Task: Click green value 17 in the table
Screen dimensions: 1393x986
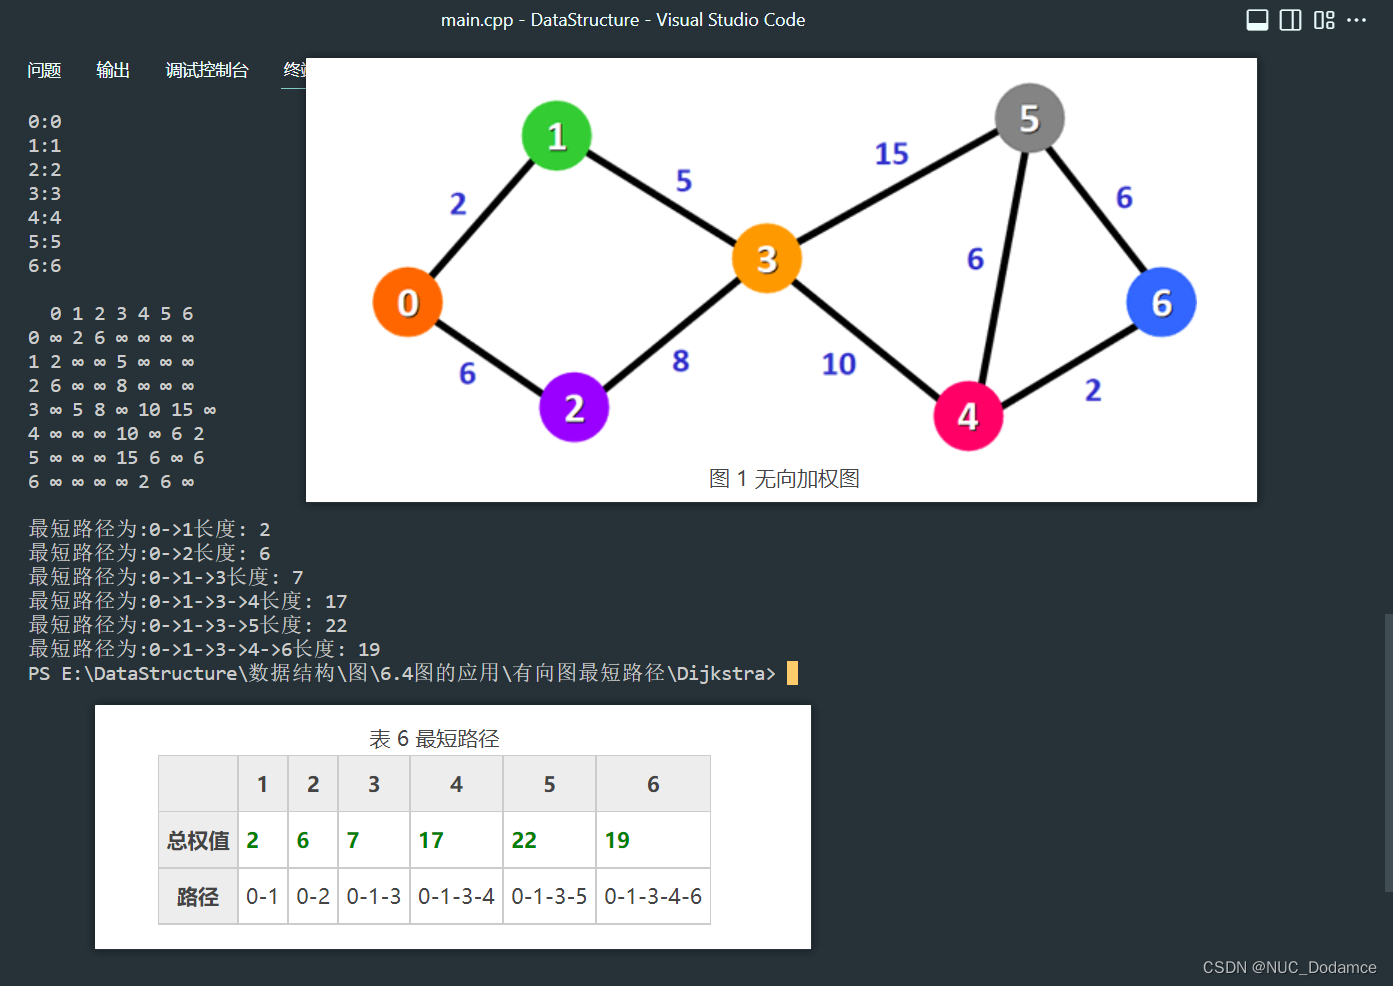Action: (431, 841)
